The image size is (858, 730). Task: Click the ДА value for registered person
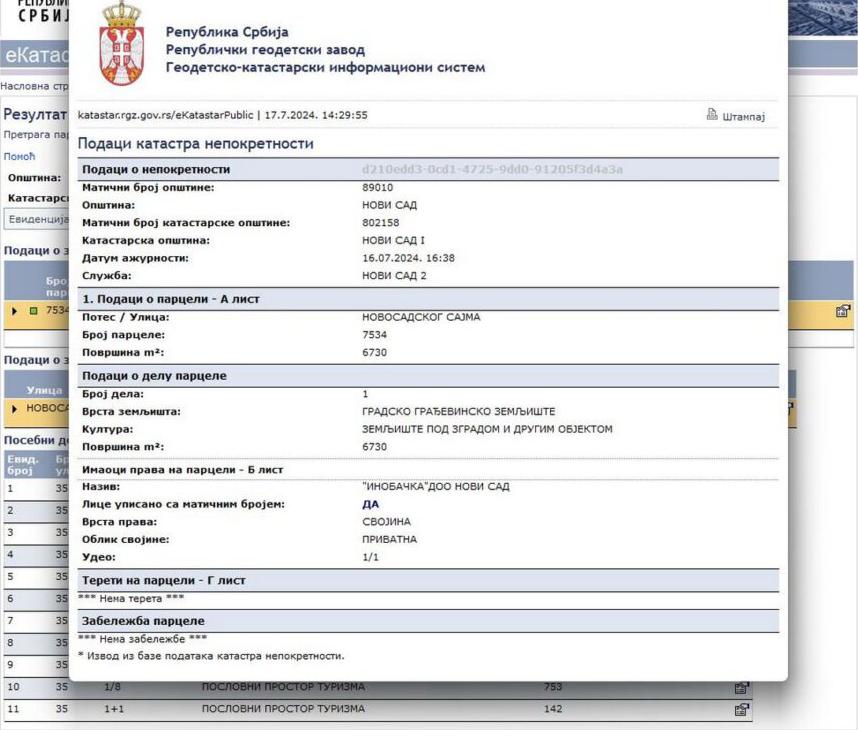point(370,505)
